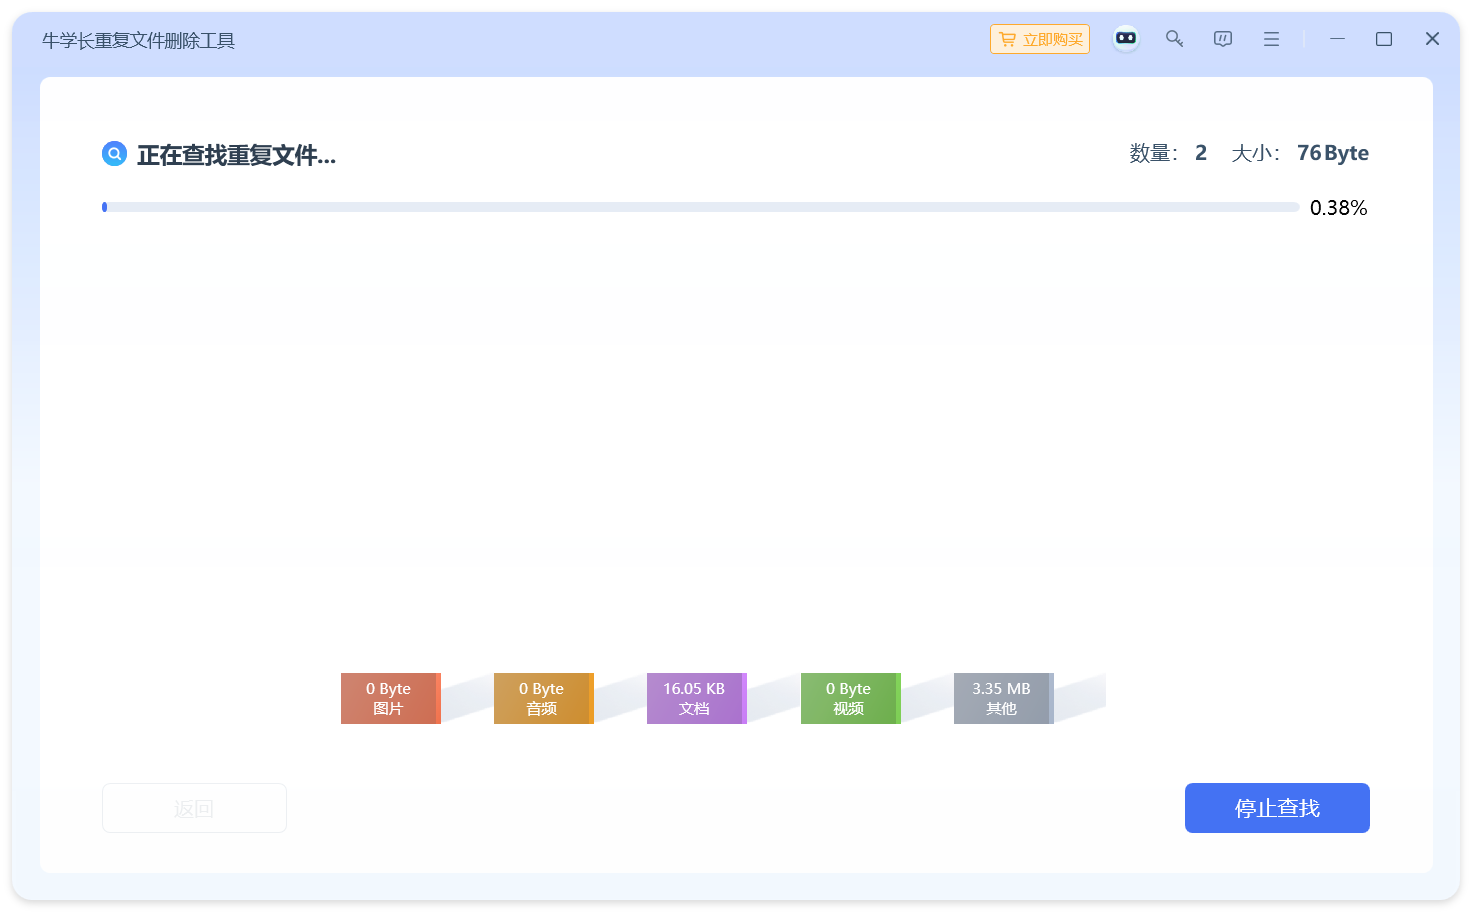Click the 数量 count value 2

[1201, 153]
